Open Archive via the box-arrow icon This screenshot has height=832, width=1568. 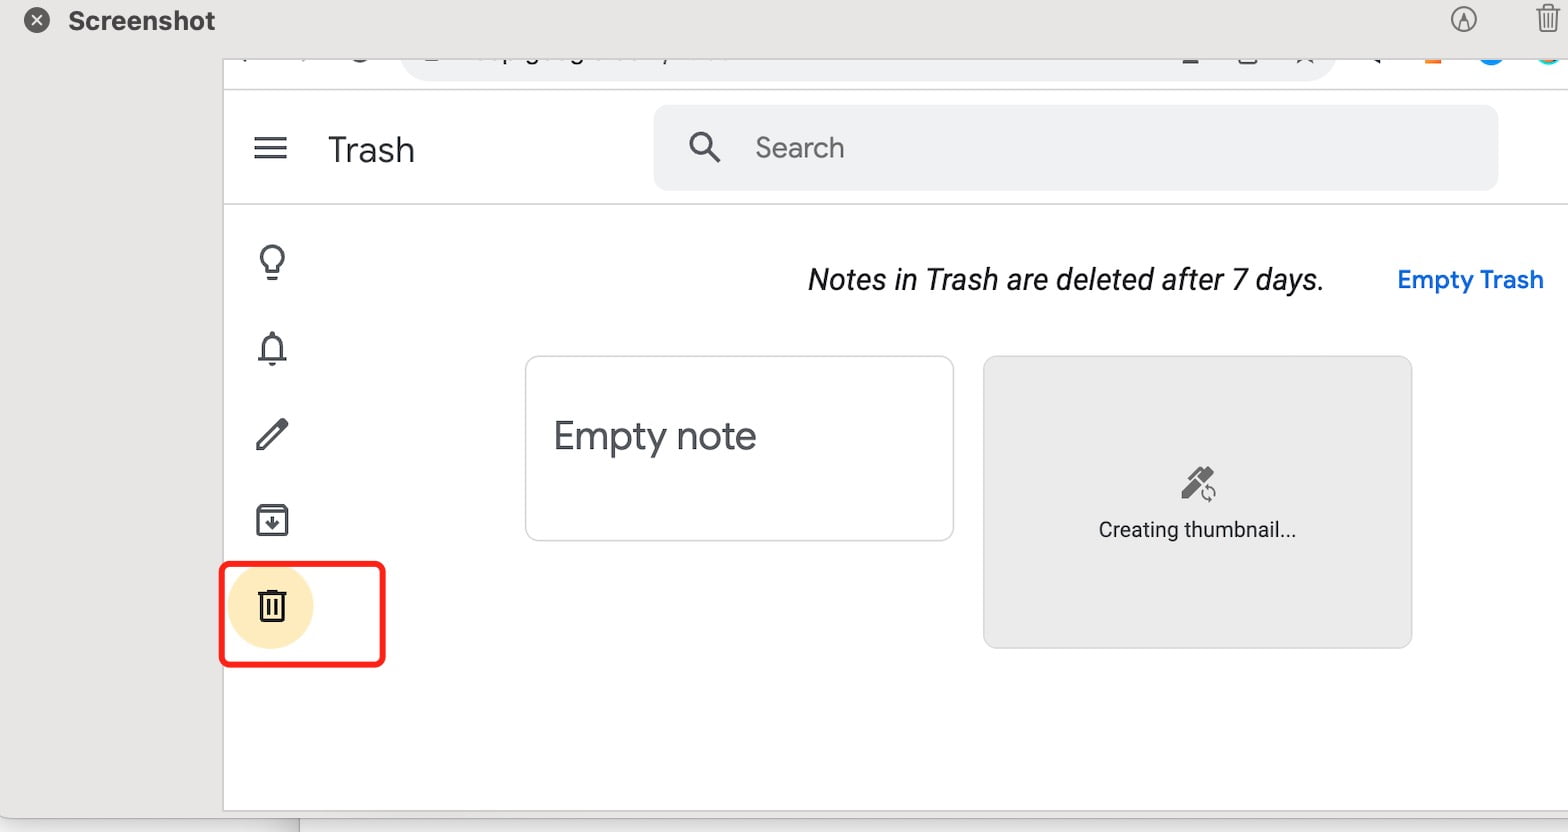272,520
